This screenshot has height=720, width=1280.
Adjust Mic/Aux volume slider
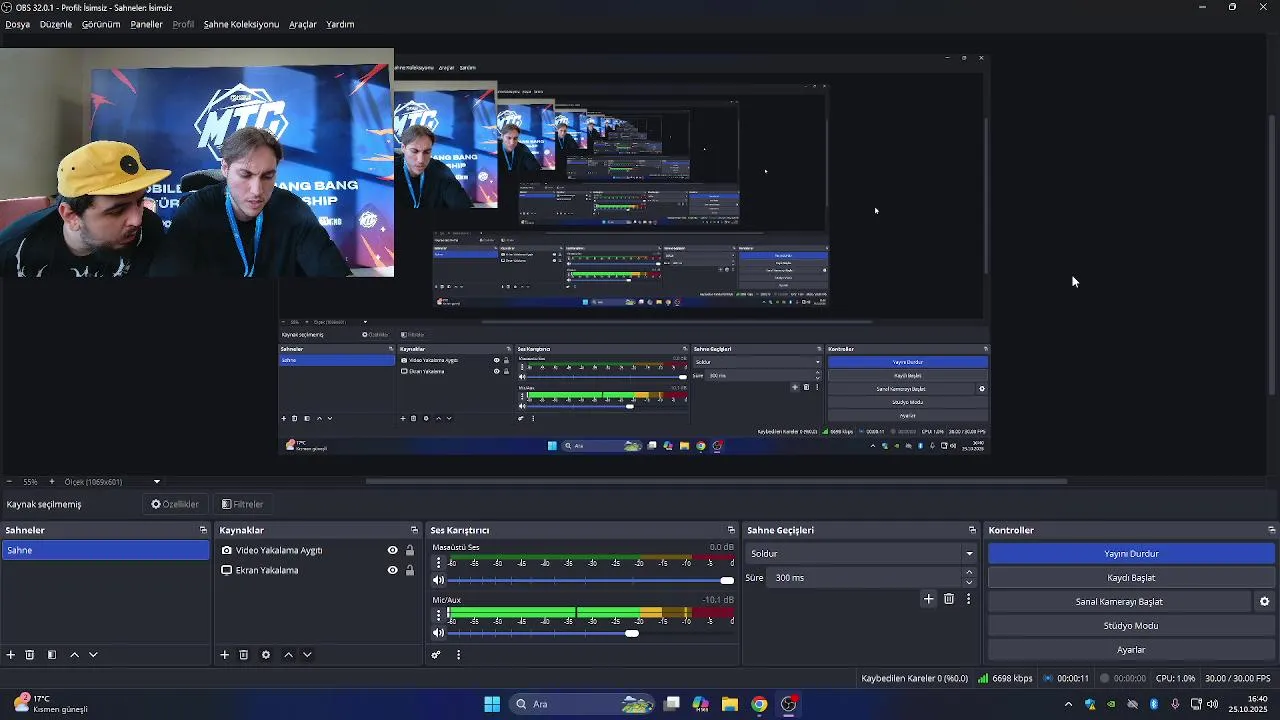click(632, 633)
